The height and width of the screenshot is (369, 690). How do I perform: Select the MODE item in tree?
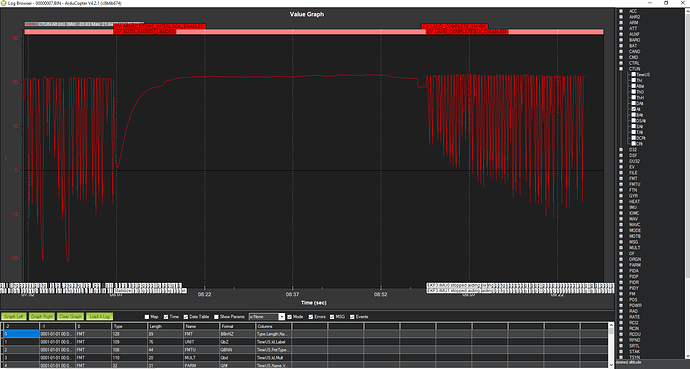[635, 230]
